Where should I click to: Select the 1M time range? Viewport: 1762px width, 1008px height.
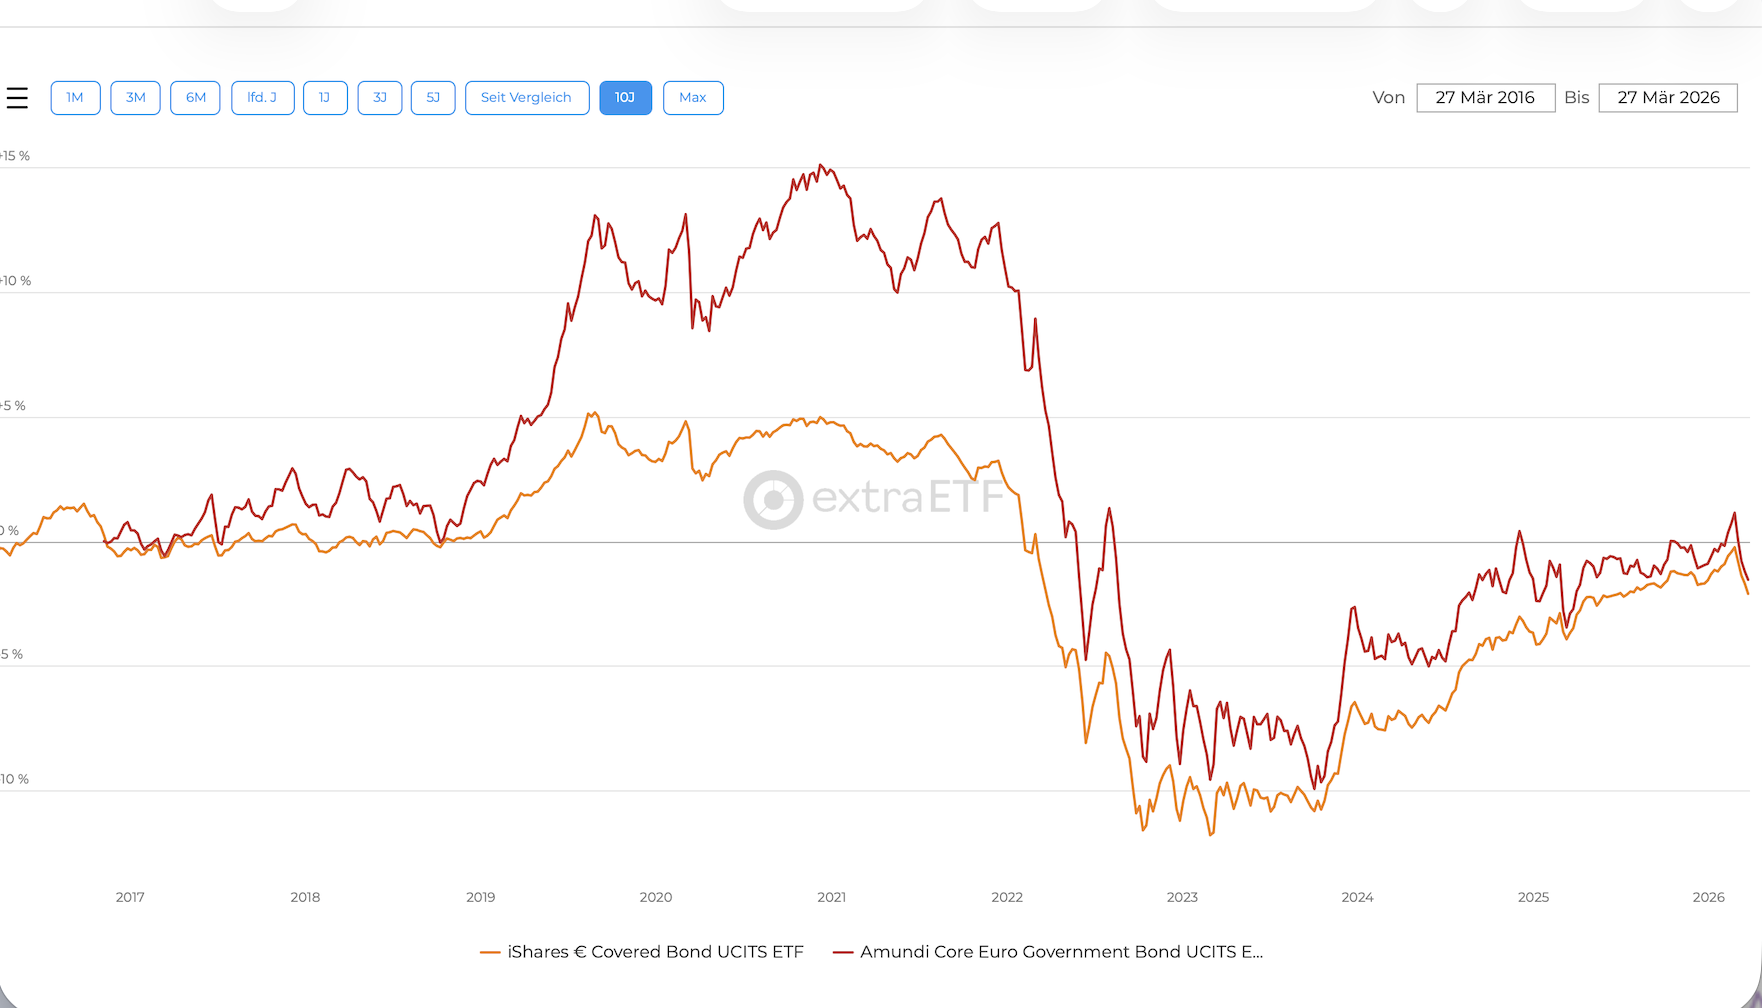[x=75, y=98]
